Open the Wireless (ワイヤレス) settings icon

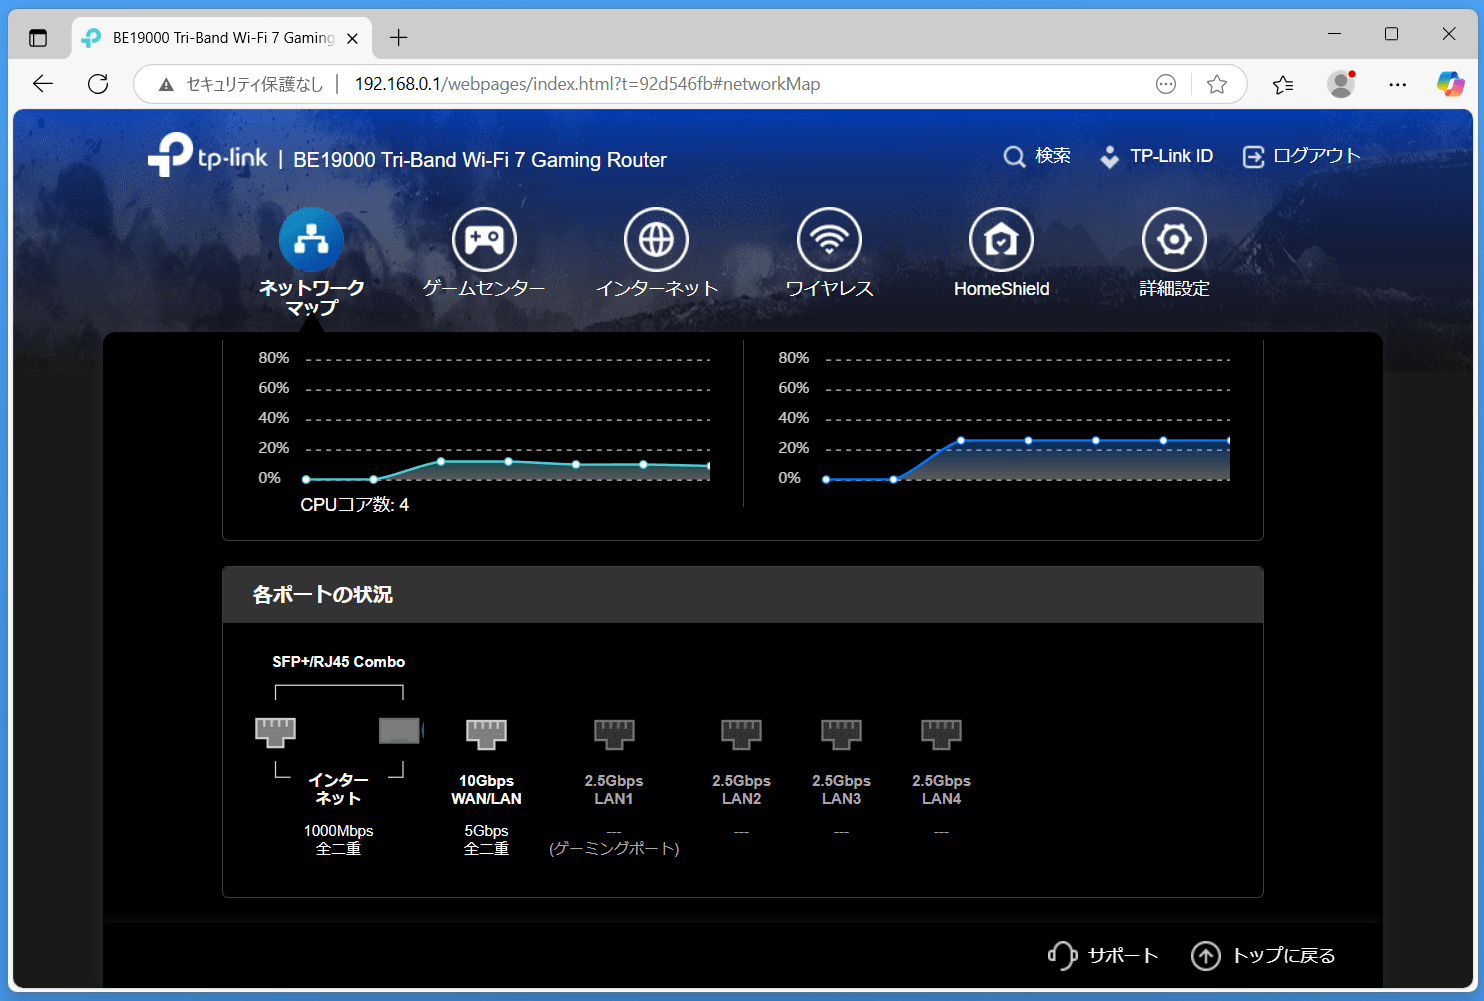point(829,240)
